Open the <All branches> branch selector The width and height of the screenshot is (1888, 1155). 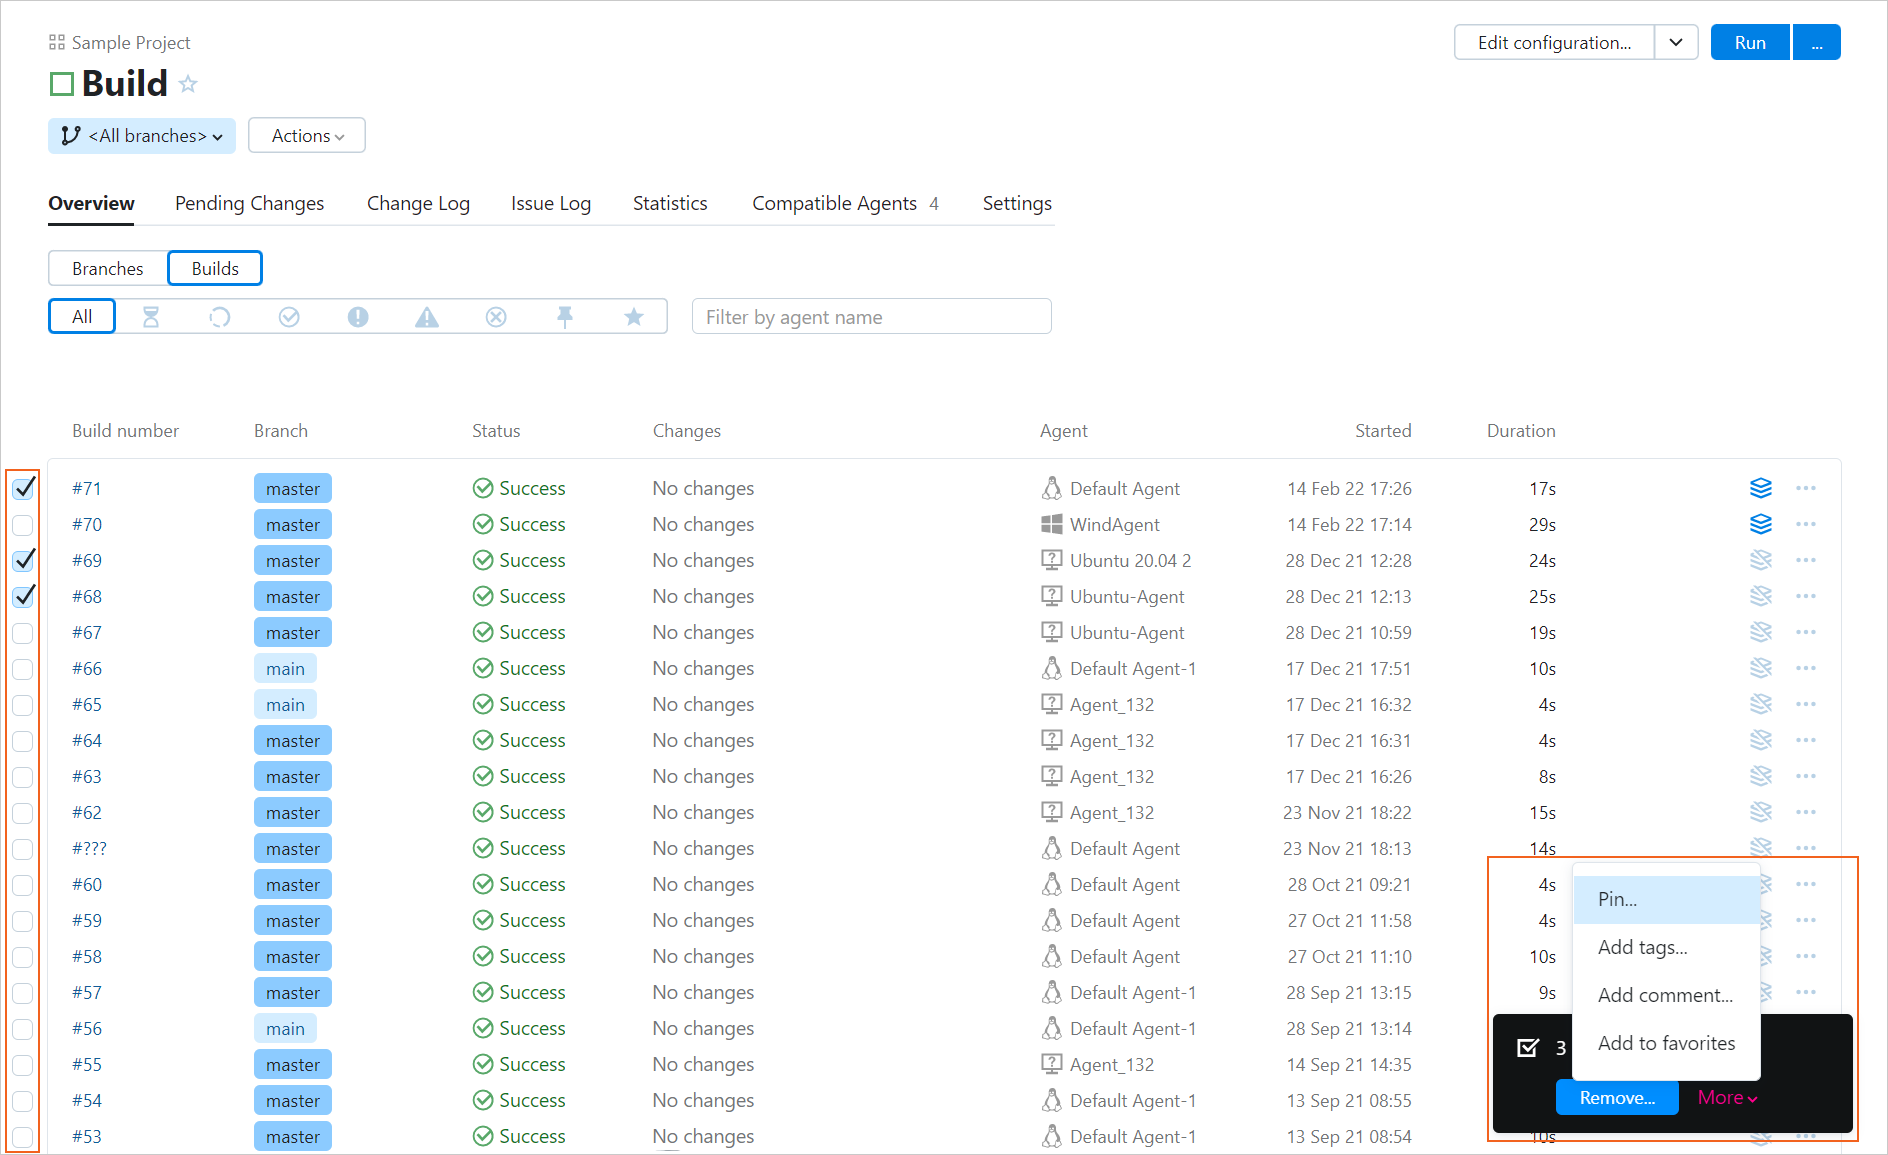pyautogui.click(x=141, y=135)
